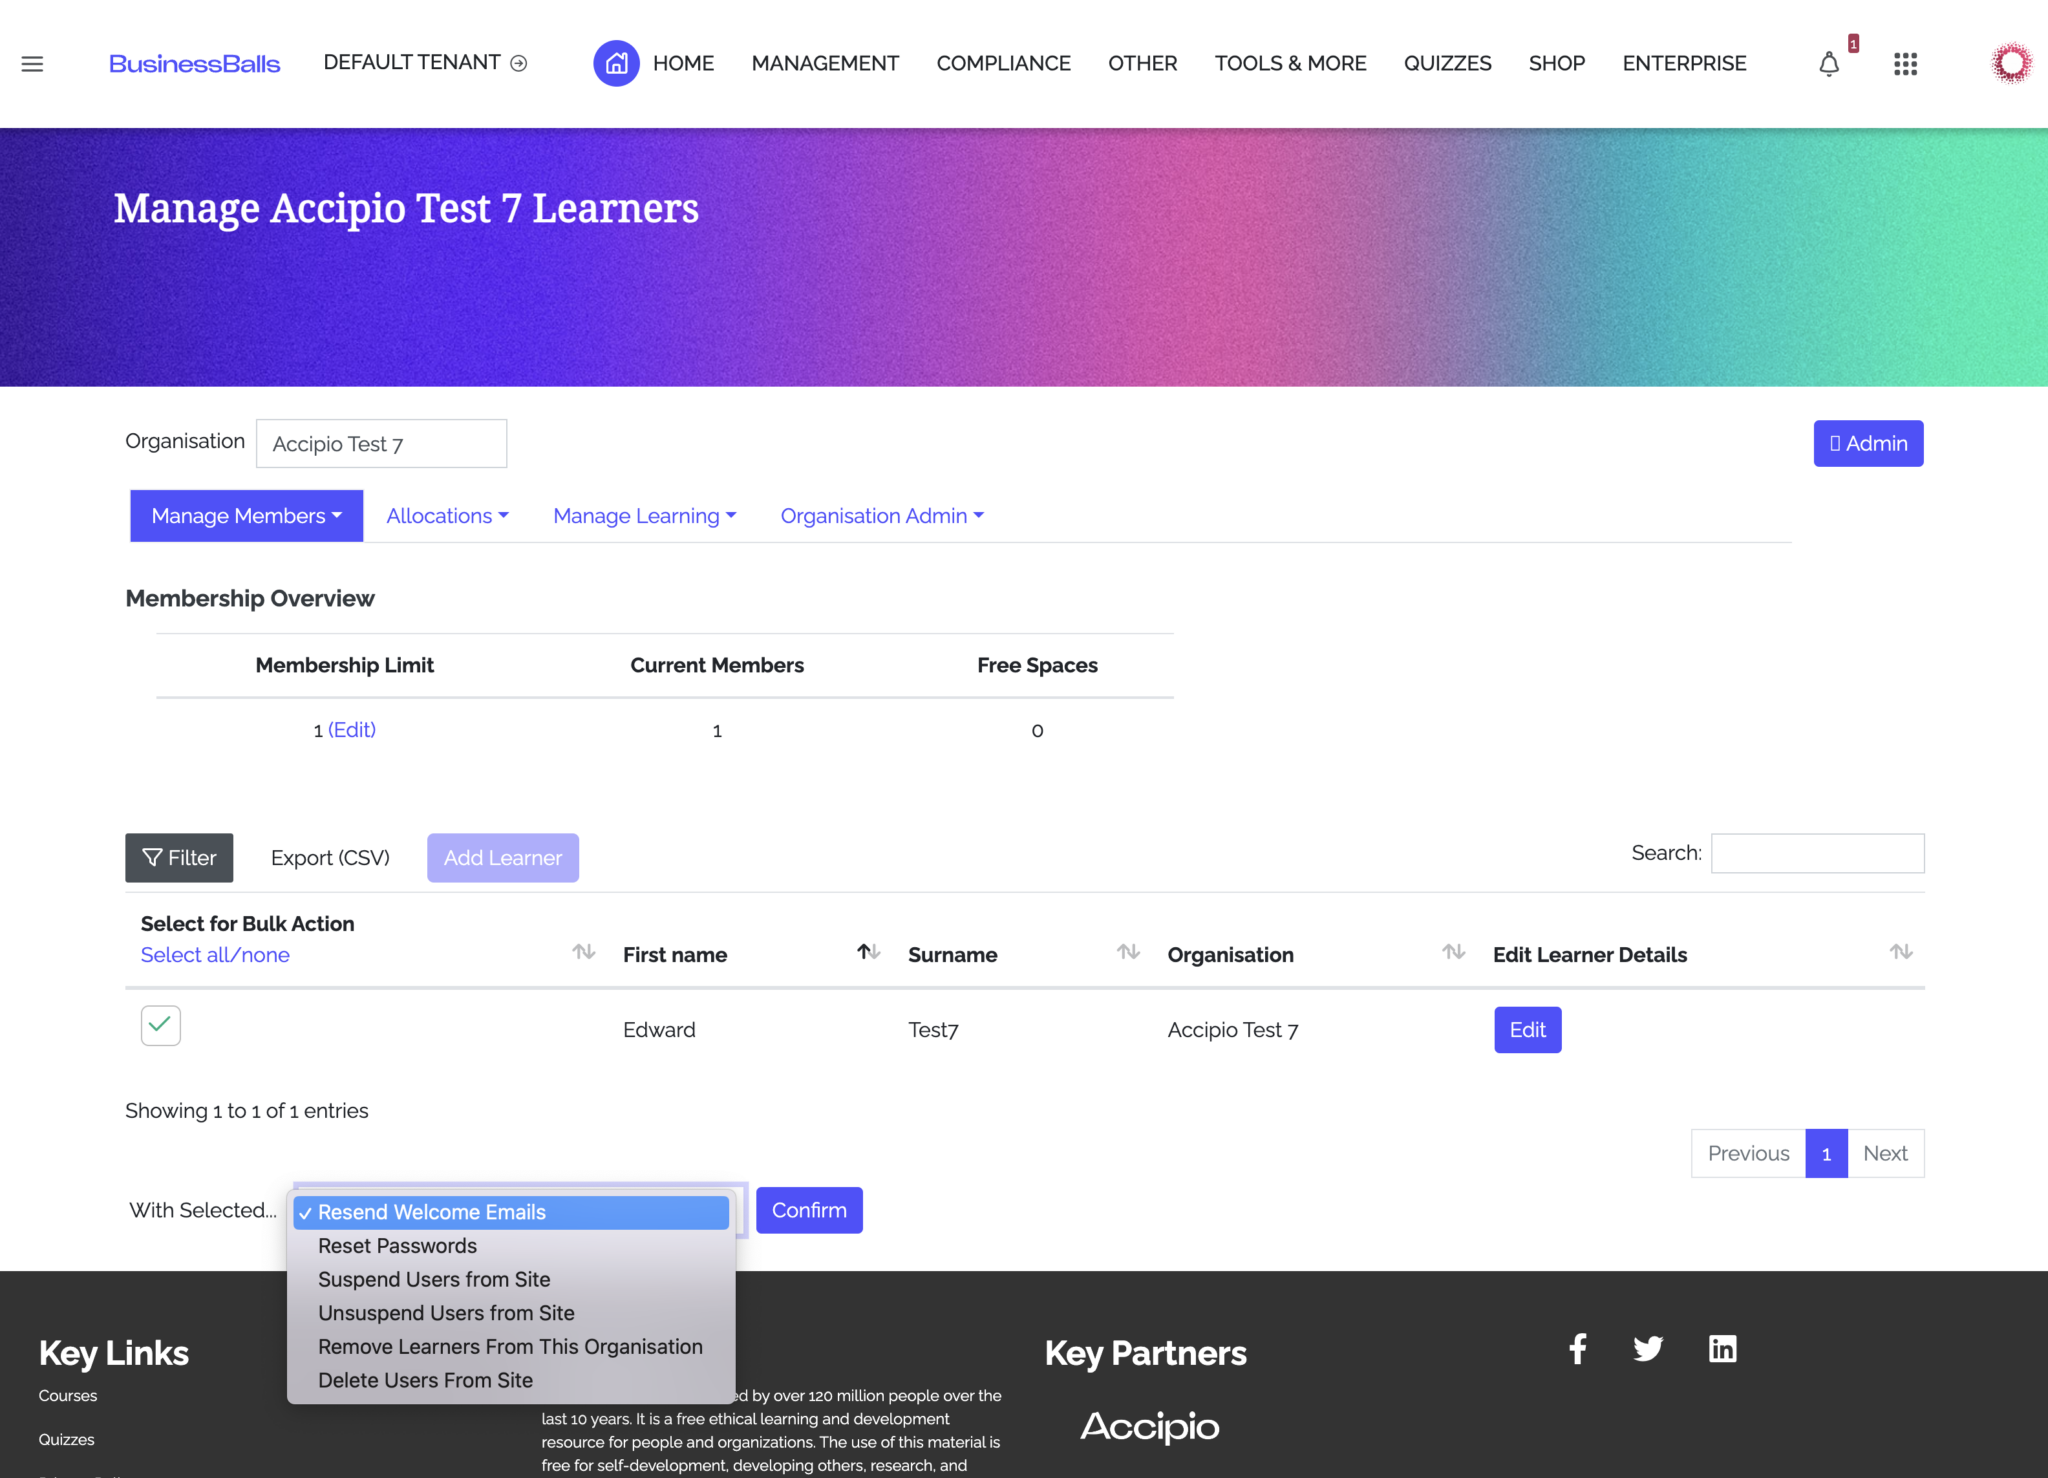Uncheck Edward Test7 selection checkbox
Screen dimensions: 2048x1478
[x=160, y=1025]
